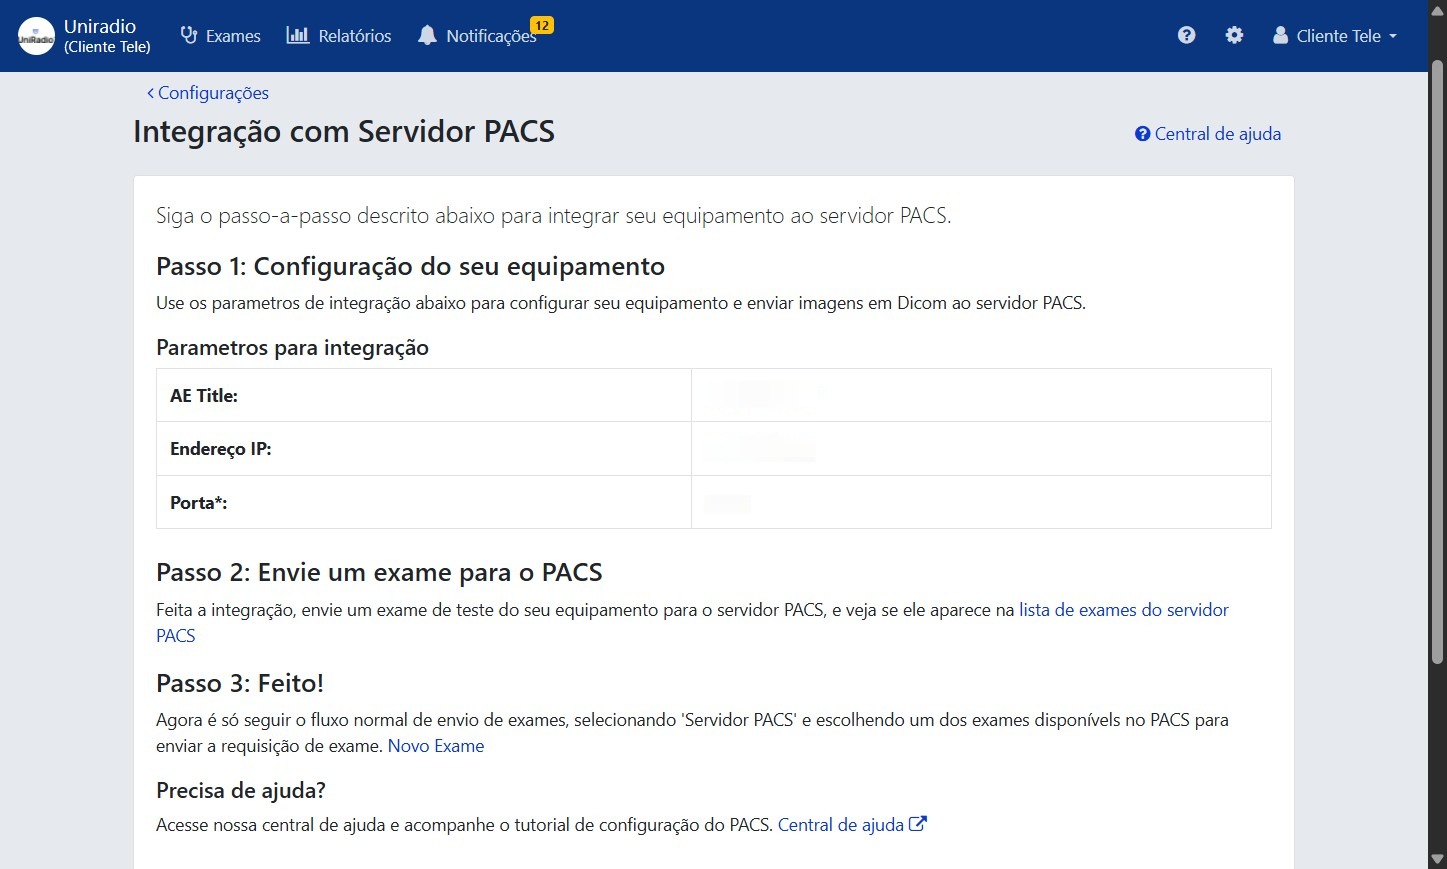
Task: Click the Notificações bell icon
Action: (427, 35)
